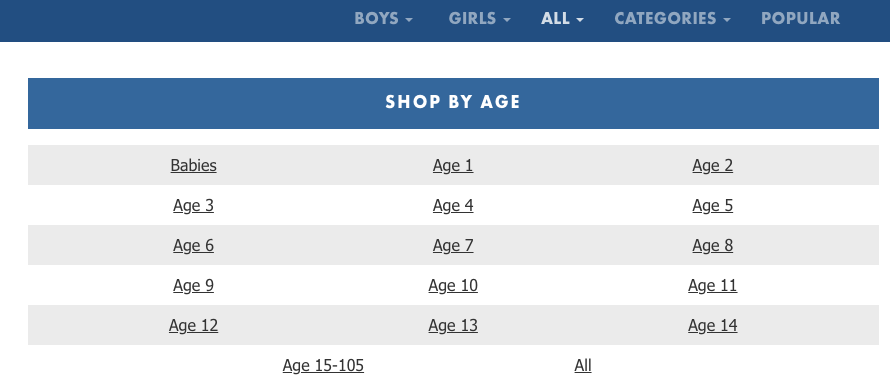This screenshot has height=392, width=890.
Task: Open the GIRLS dropdown in navbar
Action: point(480,19)
